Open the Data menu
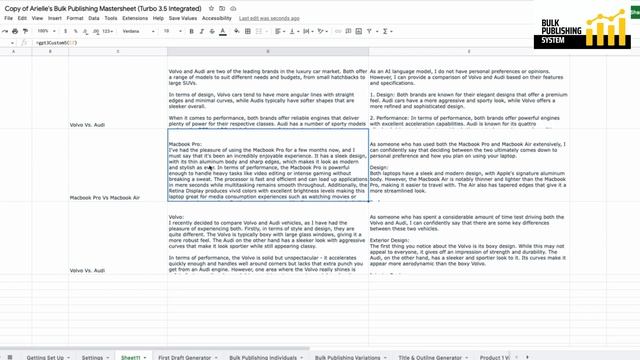Image resolution: width=640 pixels, height=360 pixels. tap(94, 18)
